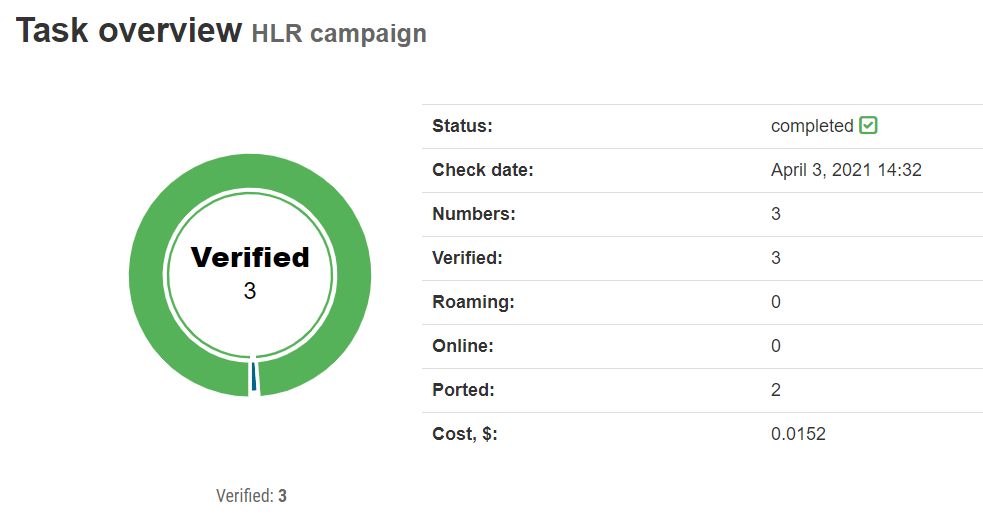983x516 pixels.
Task: Click the Verified: 3 legend below chart
Action: [x=251, y=495]
